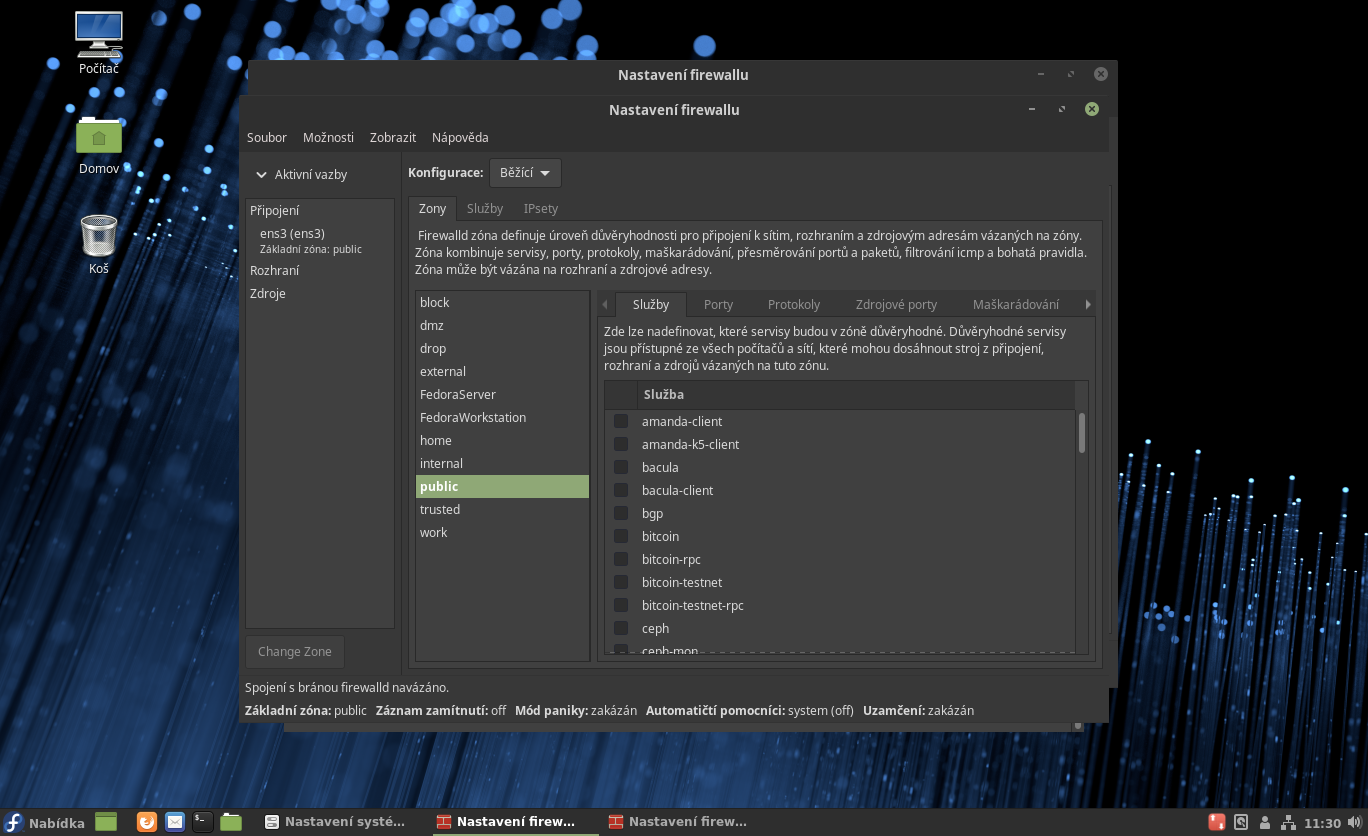The image size is (1368, 836).
Task: Open the Nabídka main menu button
Action: click(45, 823)
